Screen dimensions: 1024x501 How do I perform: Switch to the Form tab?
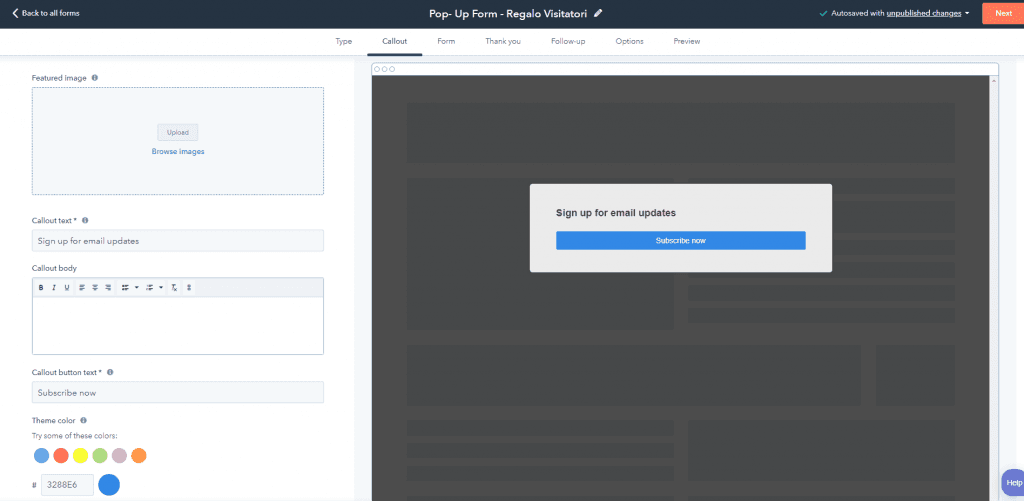coord(446,41)
